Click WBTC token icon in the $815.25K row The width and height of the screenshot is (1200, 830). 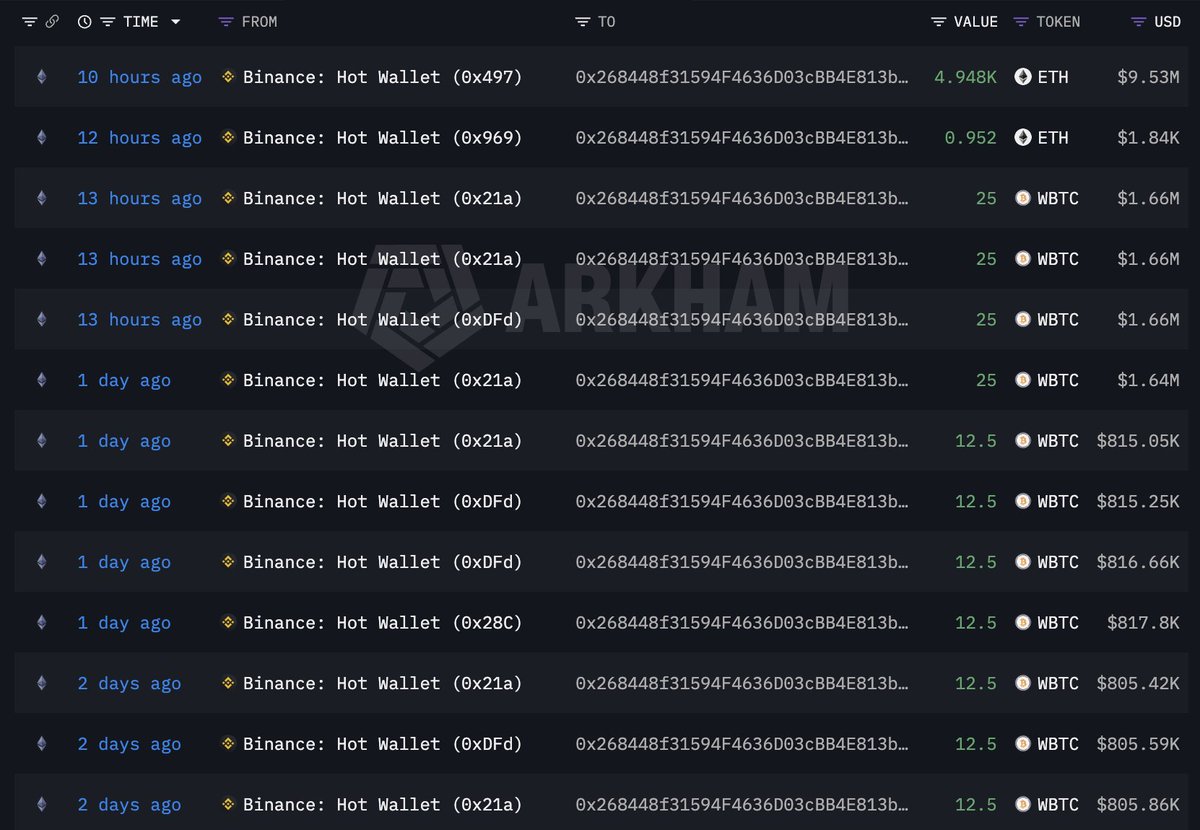[x=1023, y=501]
